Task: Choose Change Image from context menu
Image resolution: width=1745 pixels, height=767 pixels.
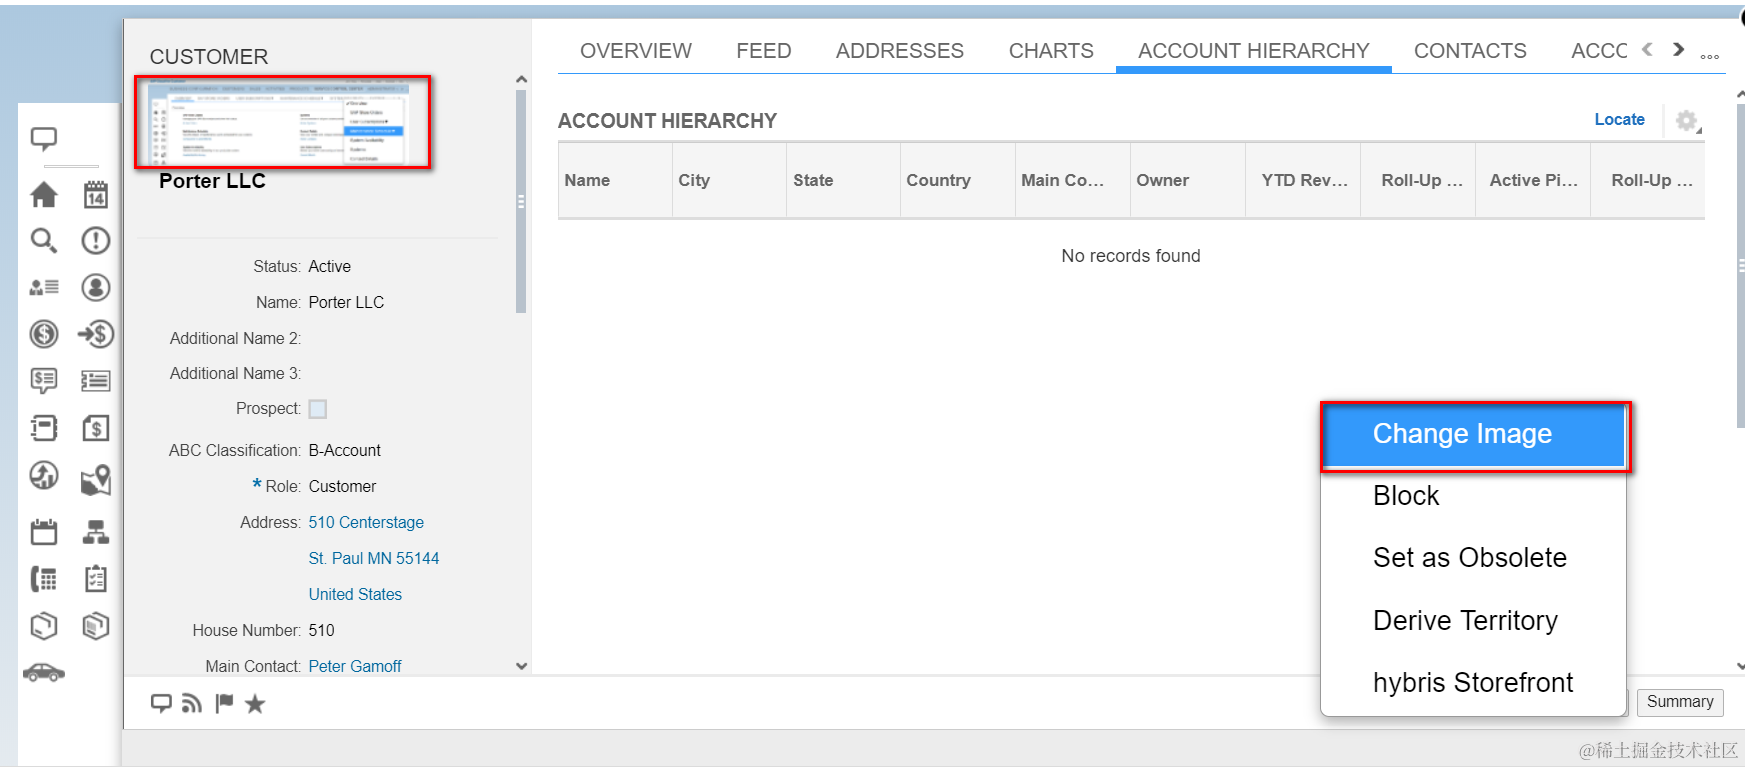Action: [1475, 435]
